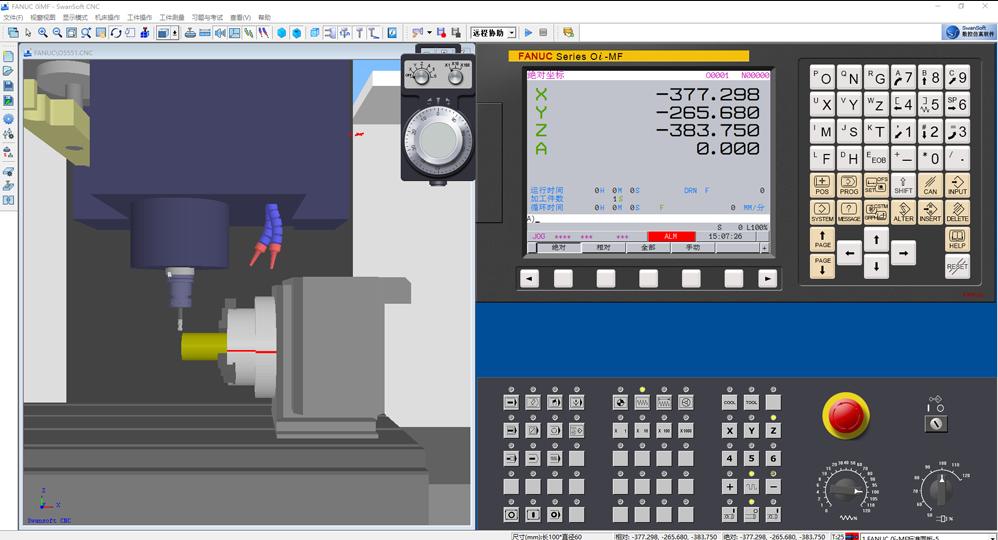
Task: Click the blue play icon in toolbar
Action: 529,33
